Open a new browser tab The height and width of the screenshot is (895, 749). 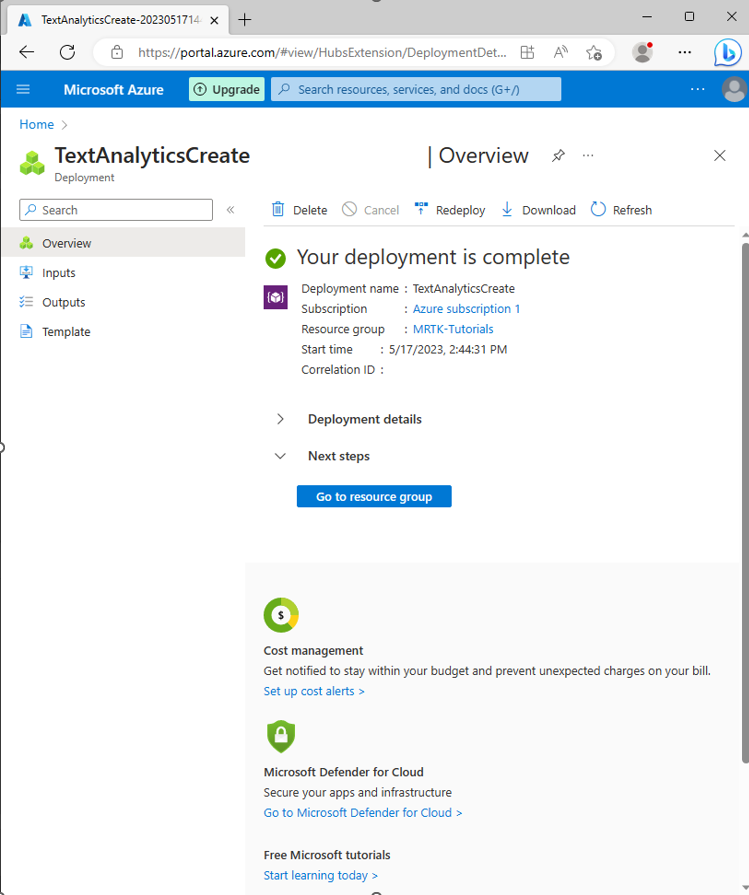(244, 20)
